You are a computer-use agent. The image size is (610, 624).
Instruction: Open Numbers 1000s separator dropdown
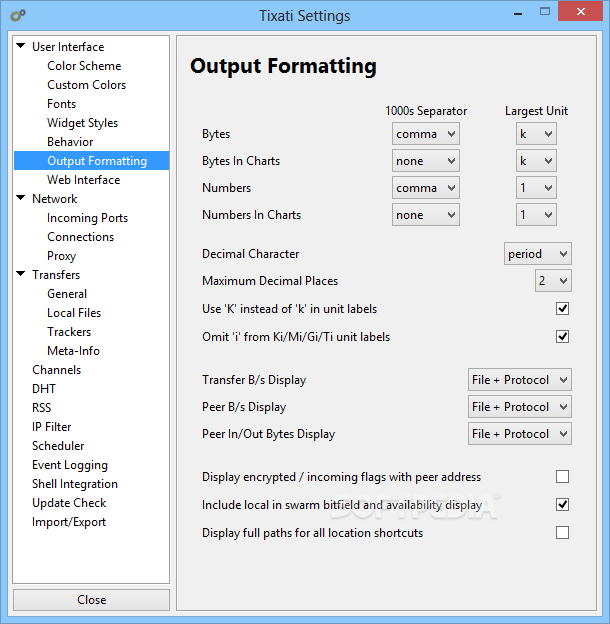(x=425, y=188)
